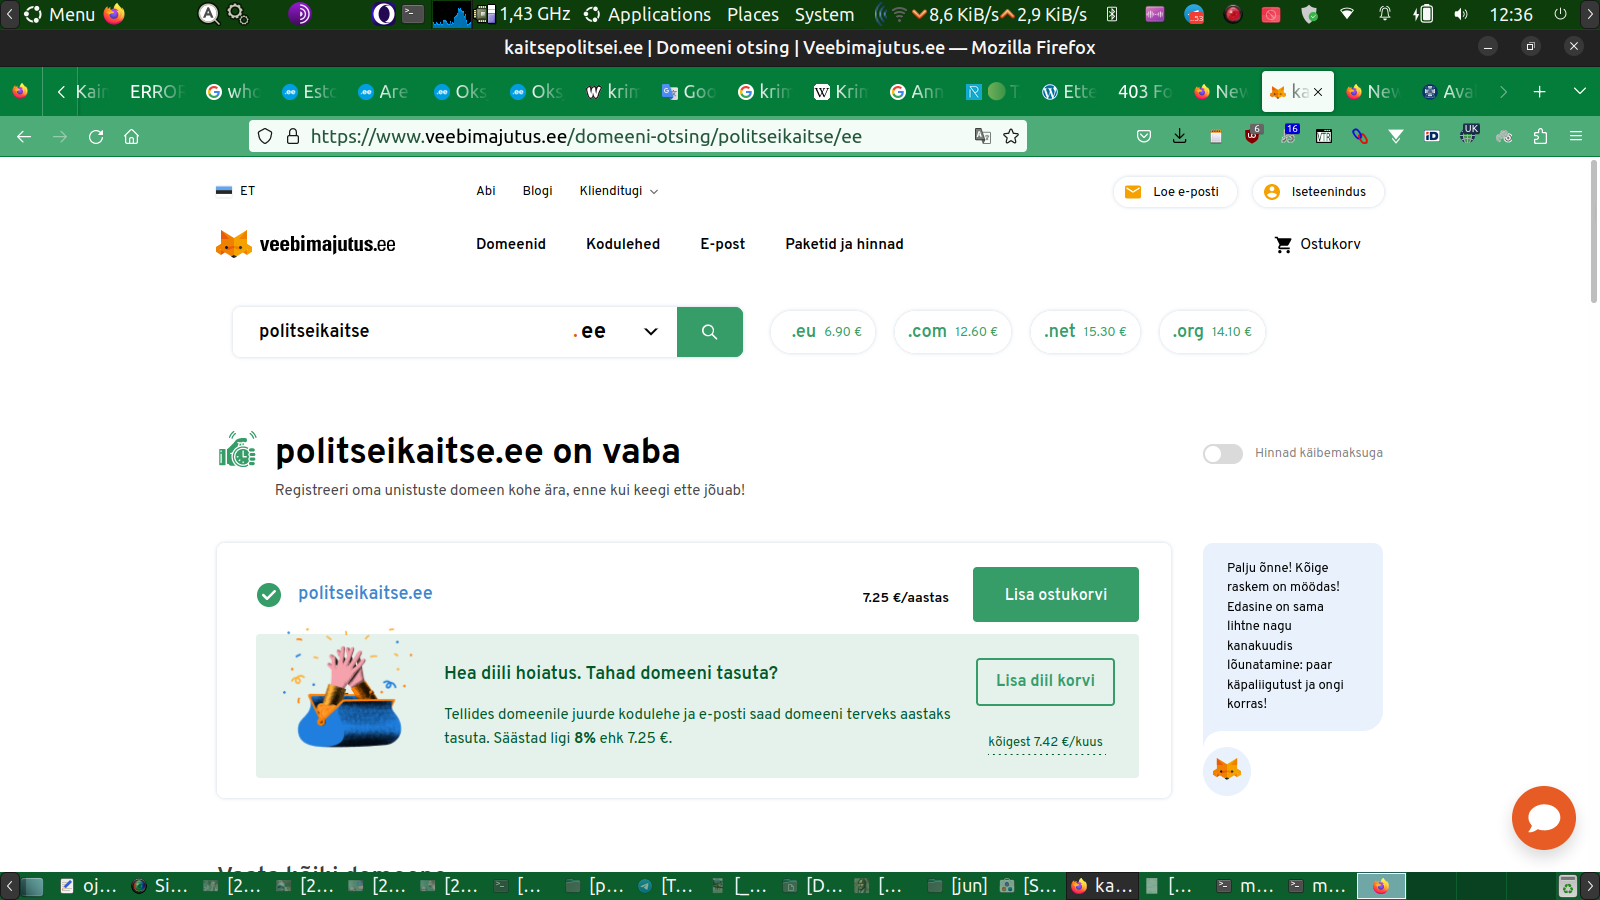Click the Firefox reload page icon
This screenshot has width=1600, height=900.
click(96, 136)
